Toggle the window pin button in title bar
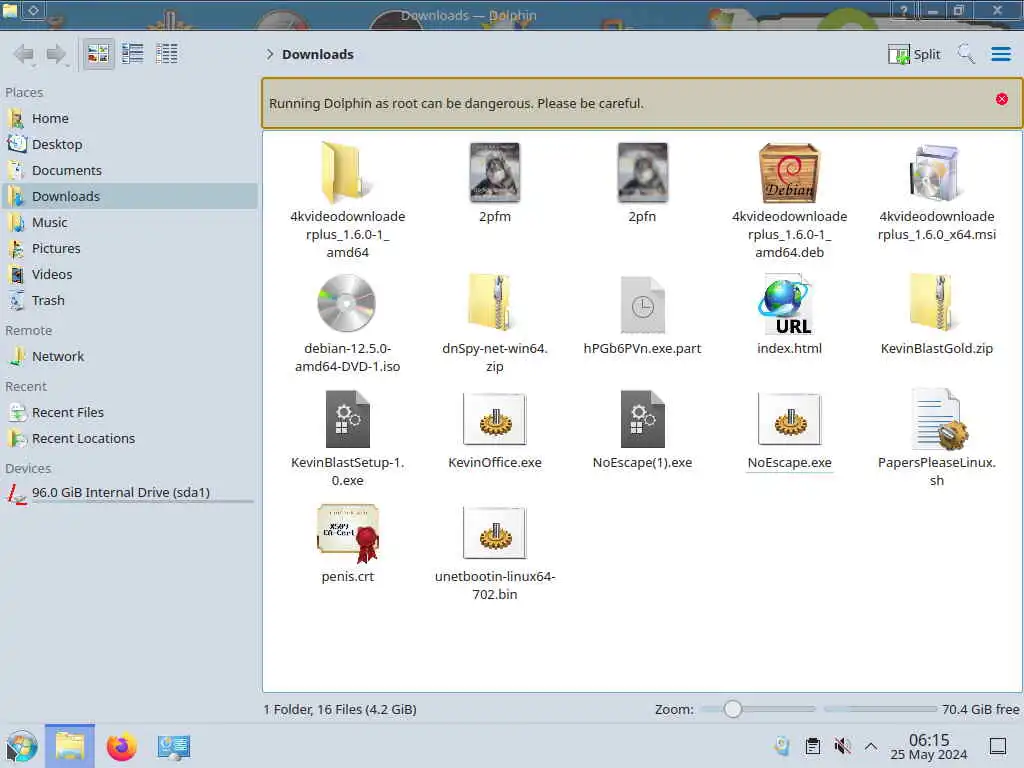 (33, 10)
